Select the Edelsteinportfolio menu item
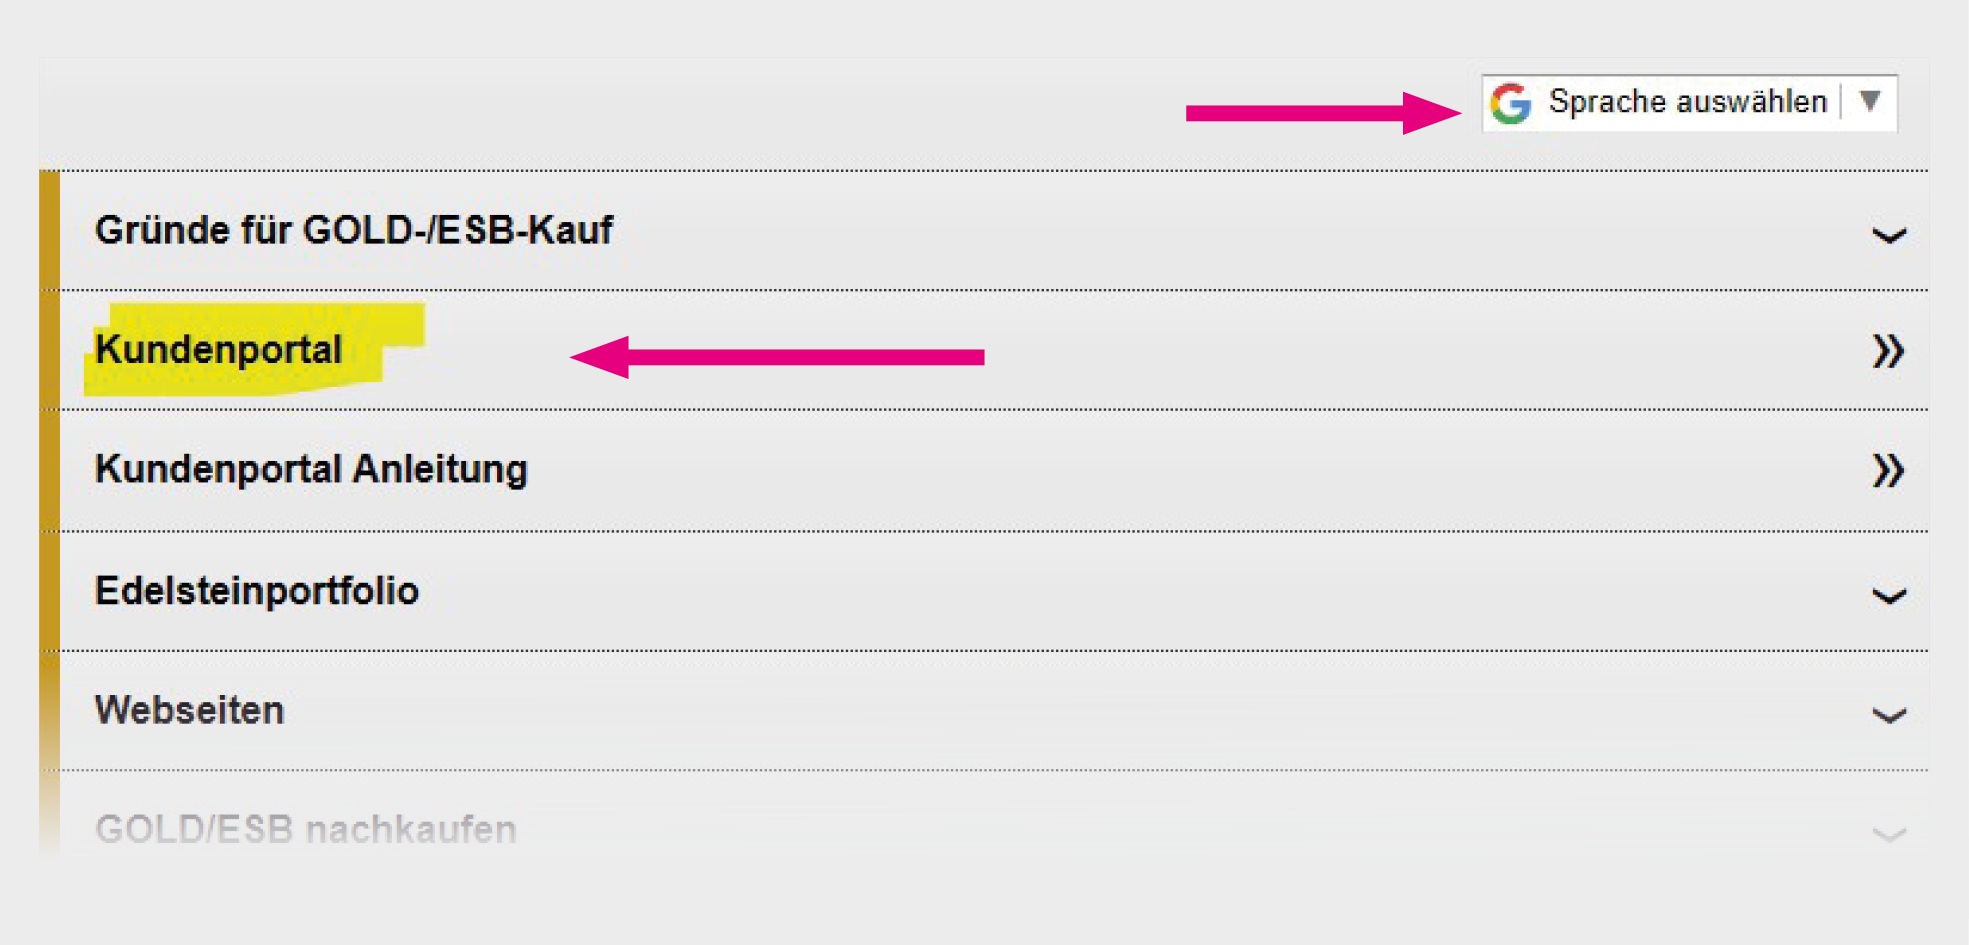 tap(256, 591)
